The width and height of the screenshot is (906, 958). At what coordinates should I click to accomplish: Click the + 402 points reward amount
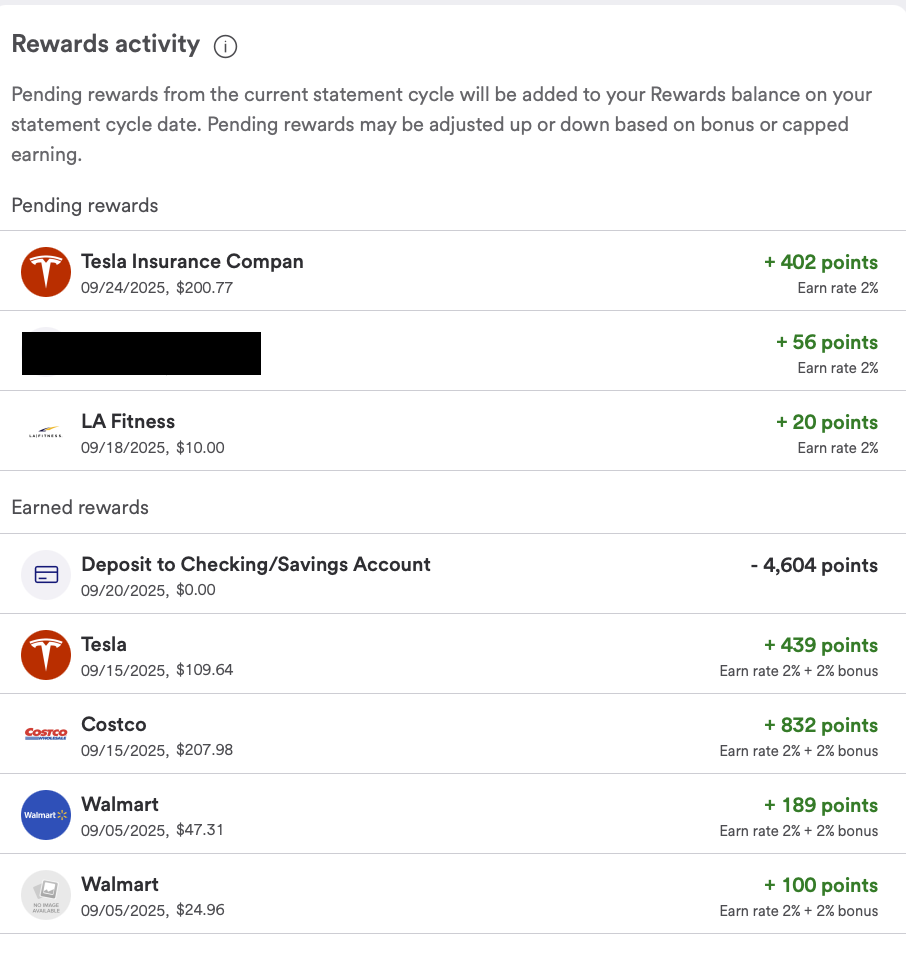point(820,263)
